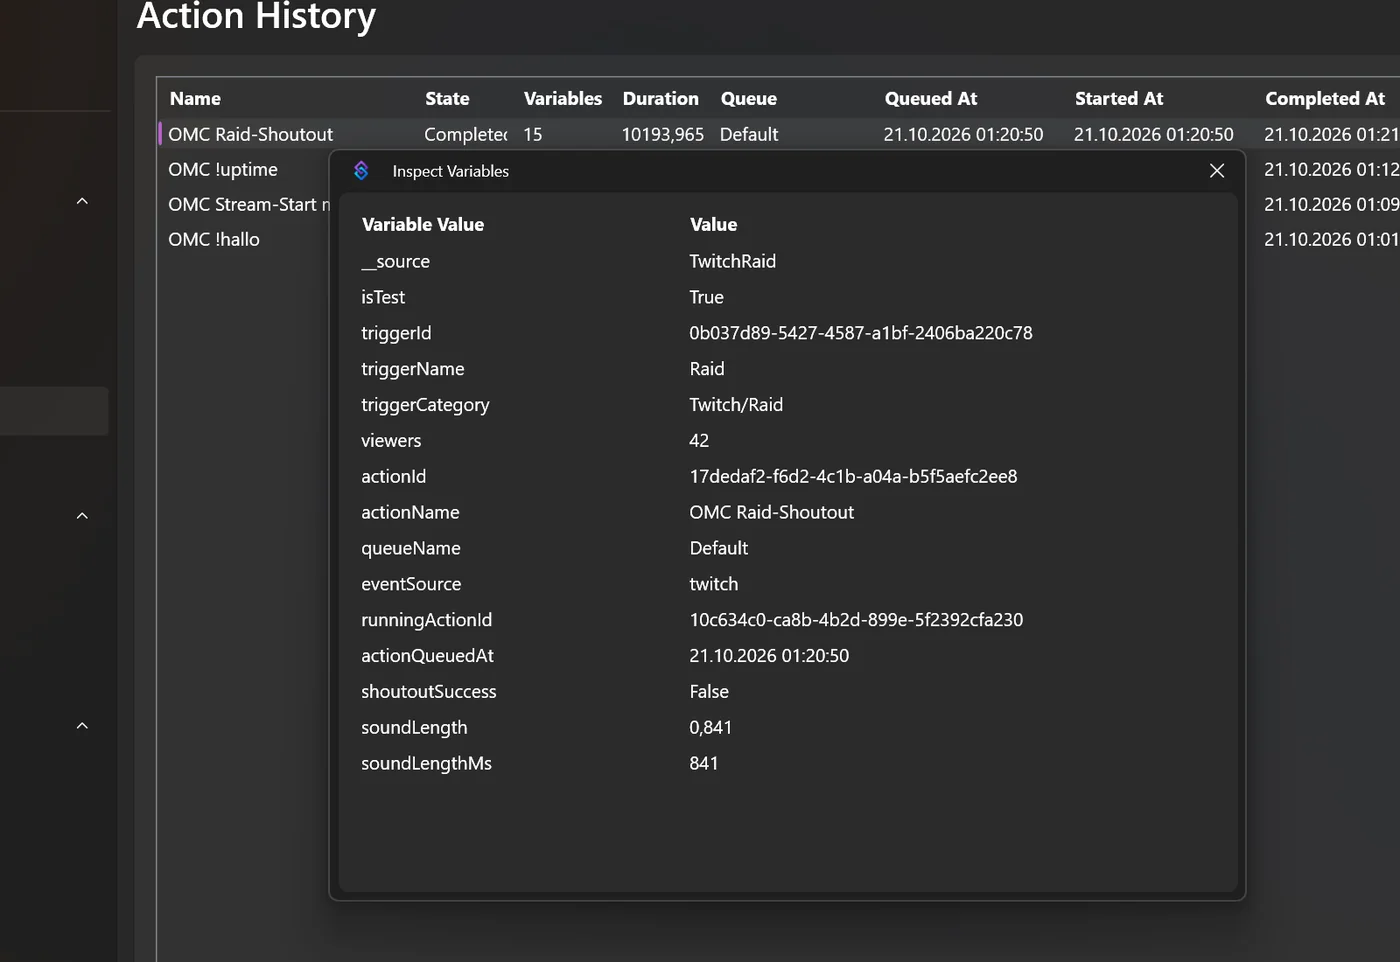
Task: Click the Value column header in dialog
Action: pyautogui.click(x=713, y=224)
